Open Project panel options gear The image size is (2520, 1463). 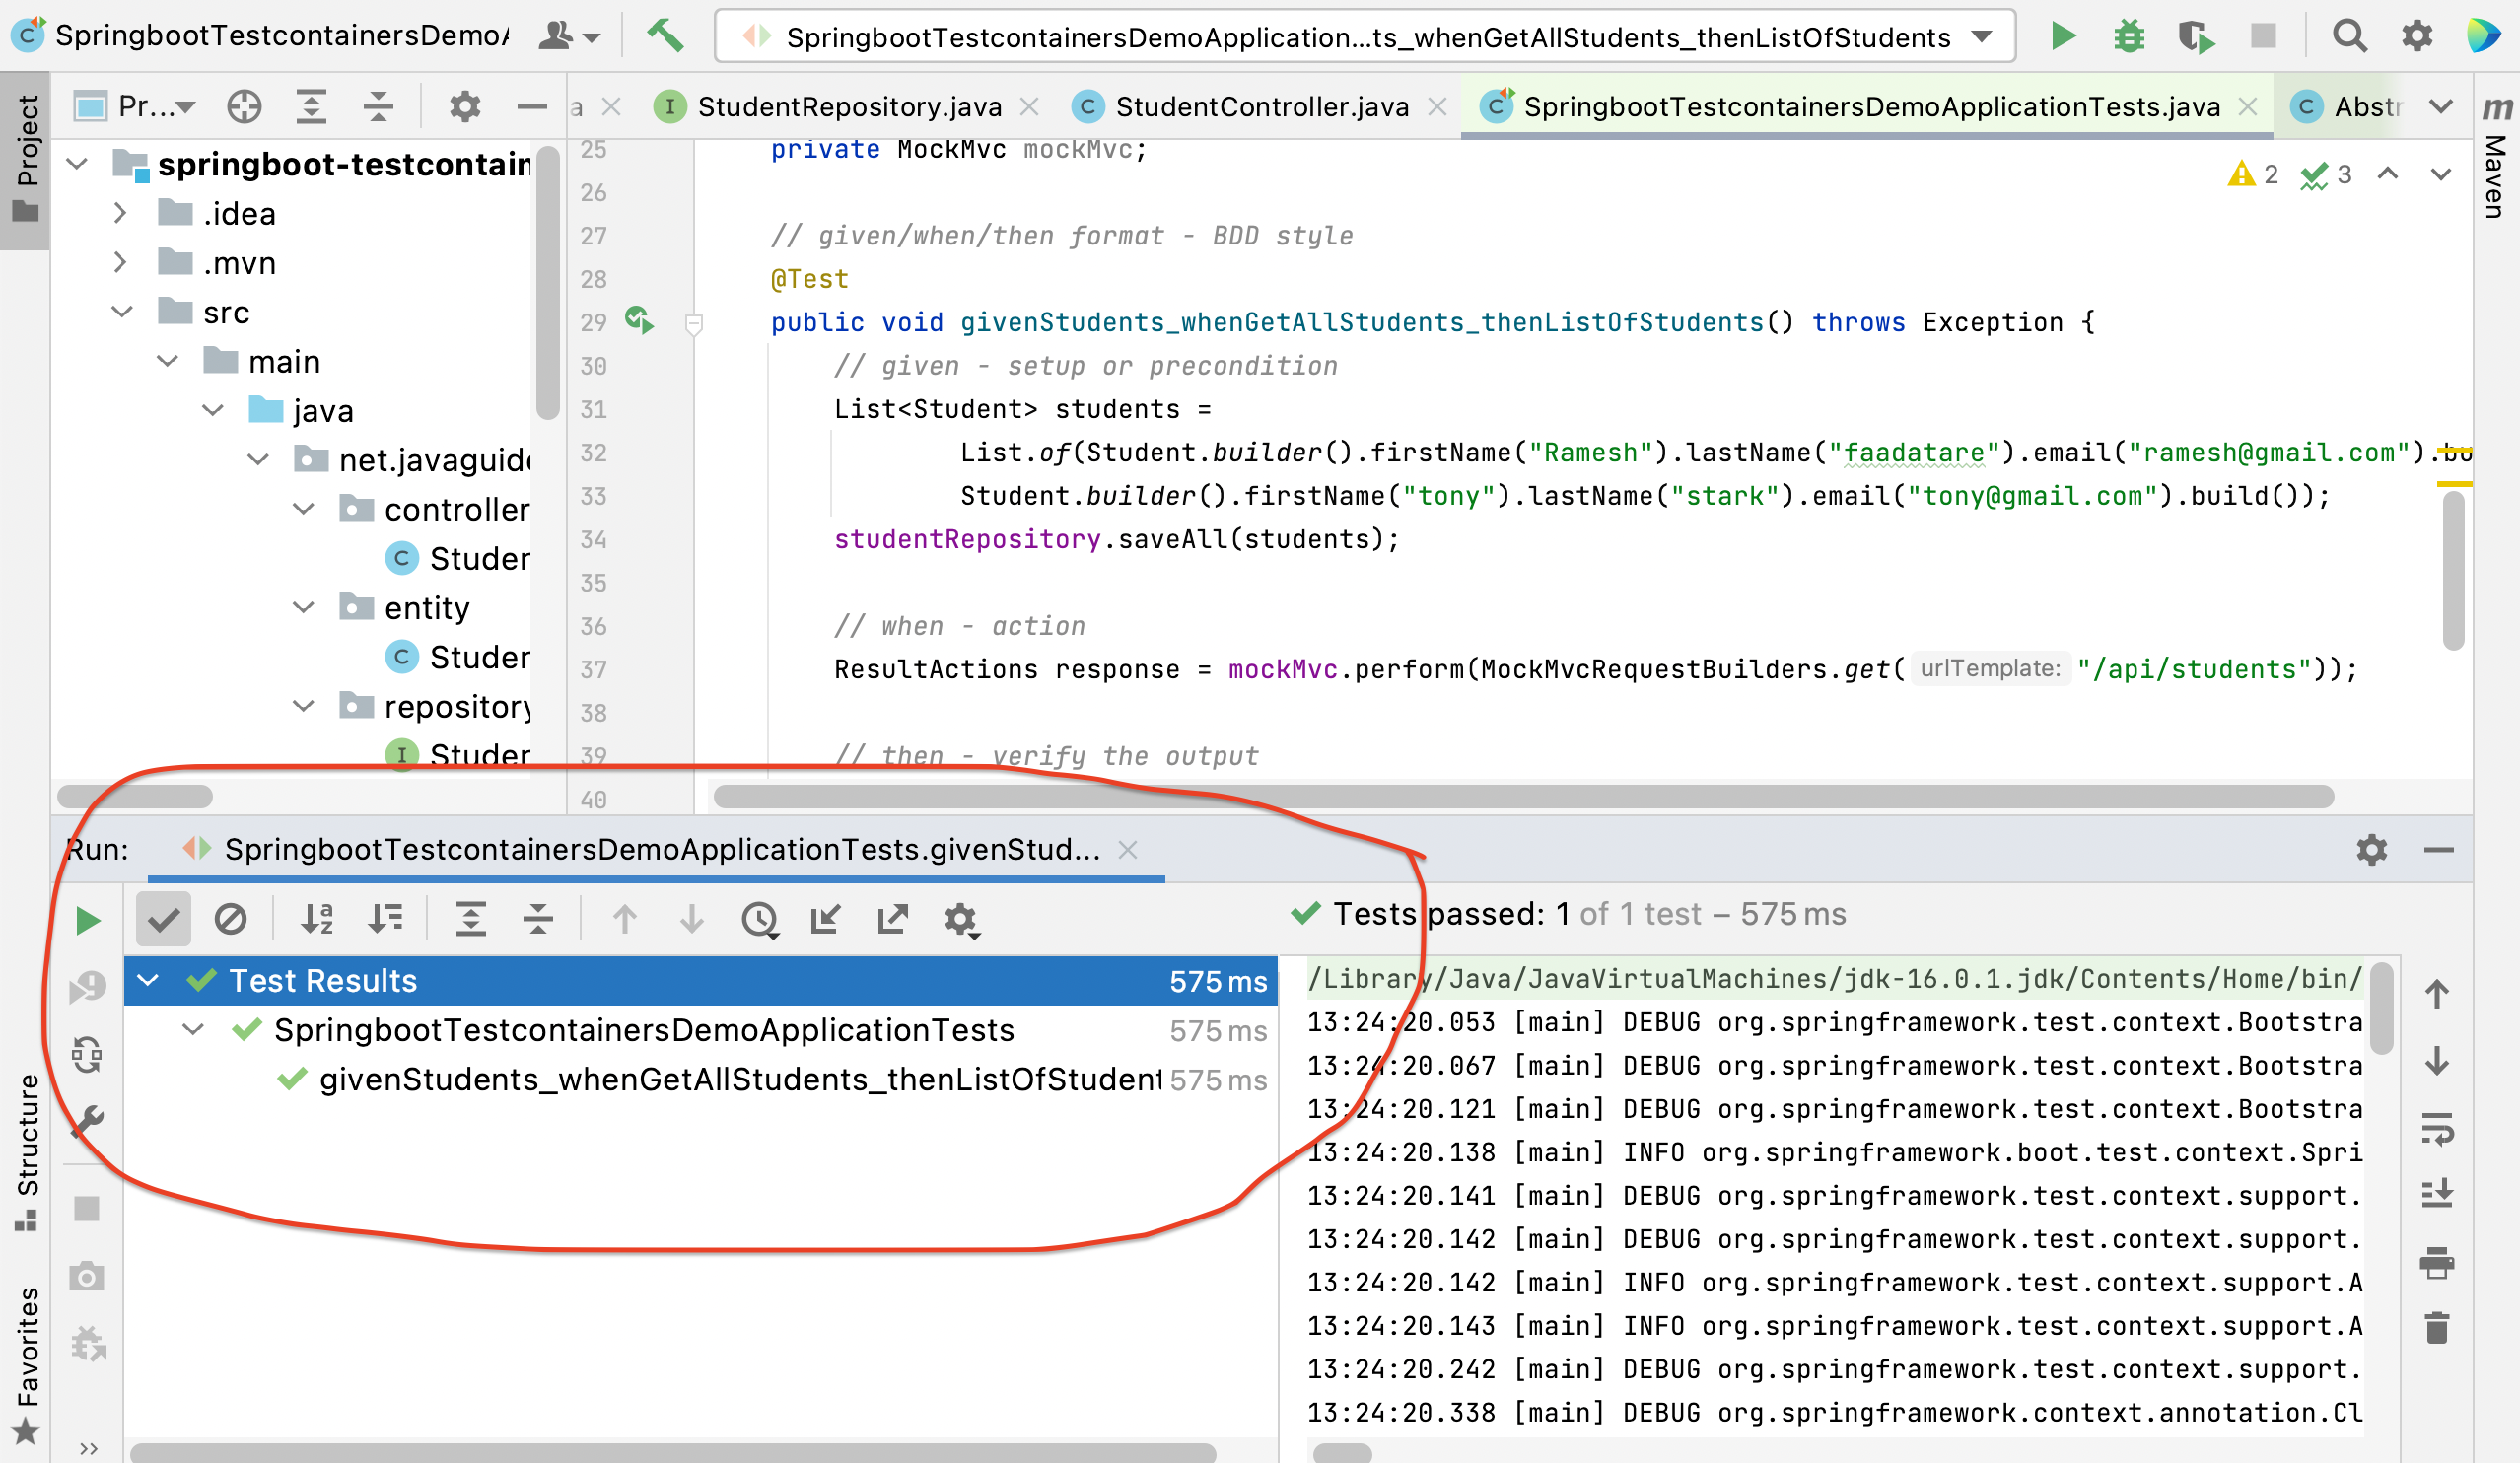[x=465, y=106]
